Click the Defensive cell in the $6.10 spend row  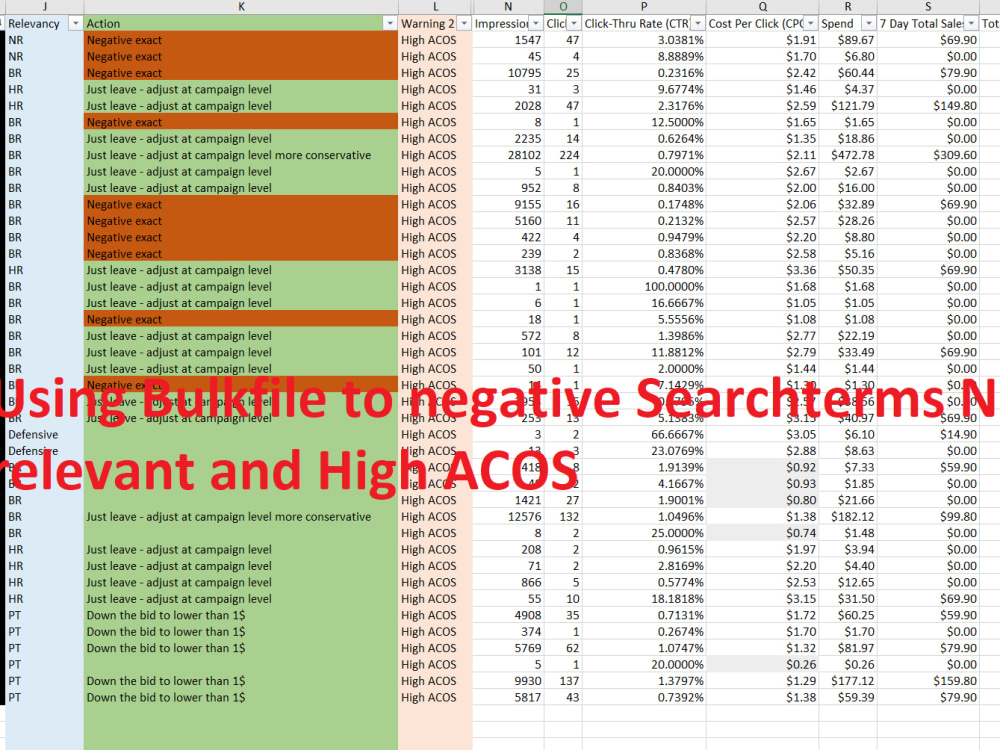45,434
